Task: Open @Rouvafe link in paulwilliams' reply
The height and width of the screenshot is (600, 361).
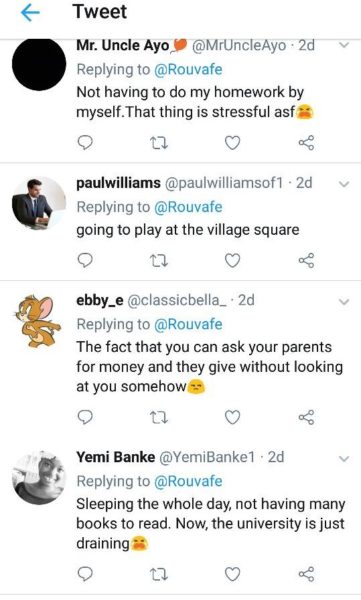Action: (x=188, y=207)
